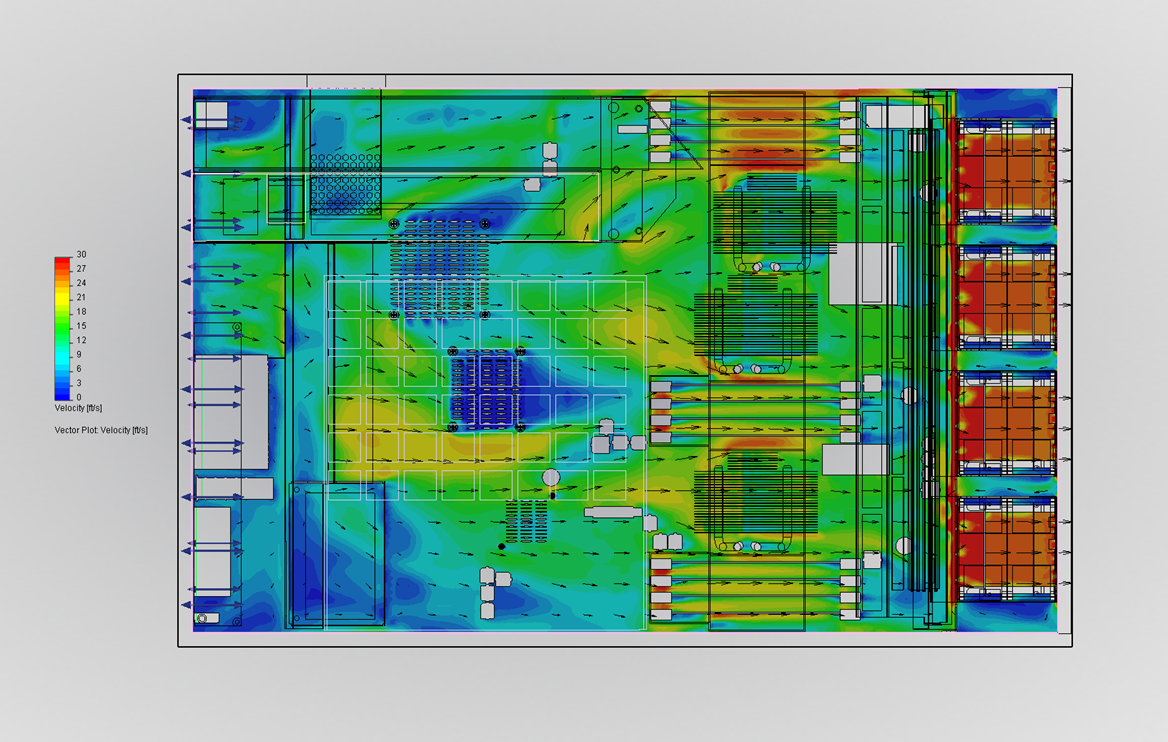This screenshot has height=742, width=1168.
Task: Select the gray circle component near bottom center
Action: click(550, 478)
